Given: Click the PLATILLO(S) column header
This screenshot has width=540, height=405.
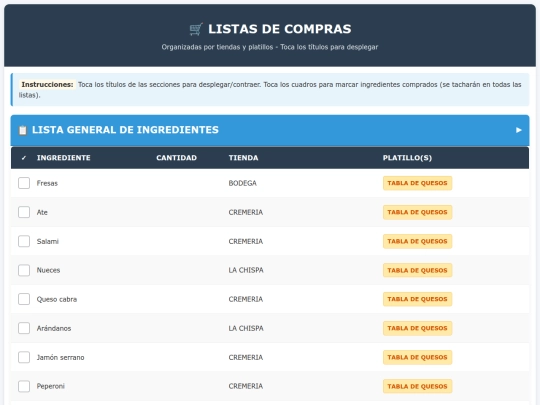Looking at the screenshot, I should point(407,158).
